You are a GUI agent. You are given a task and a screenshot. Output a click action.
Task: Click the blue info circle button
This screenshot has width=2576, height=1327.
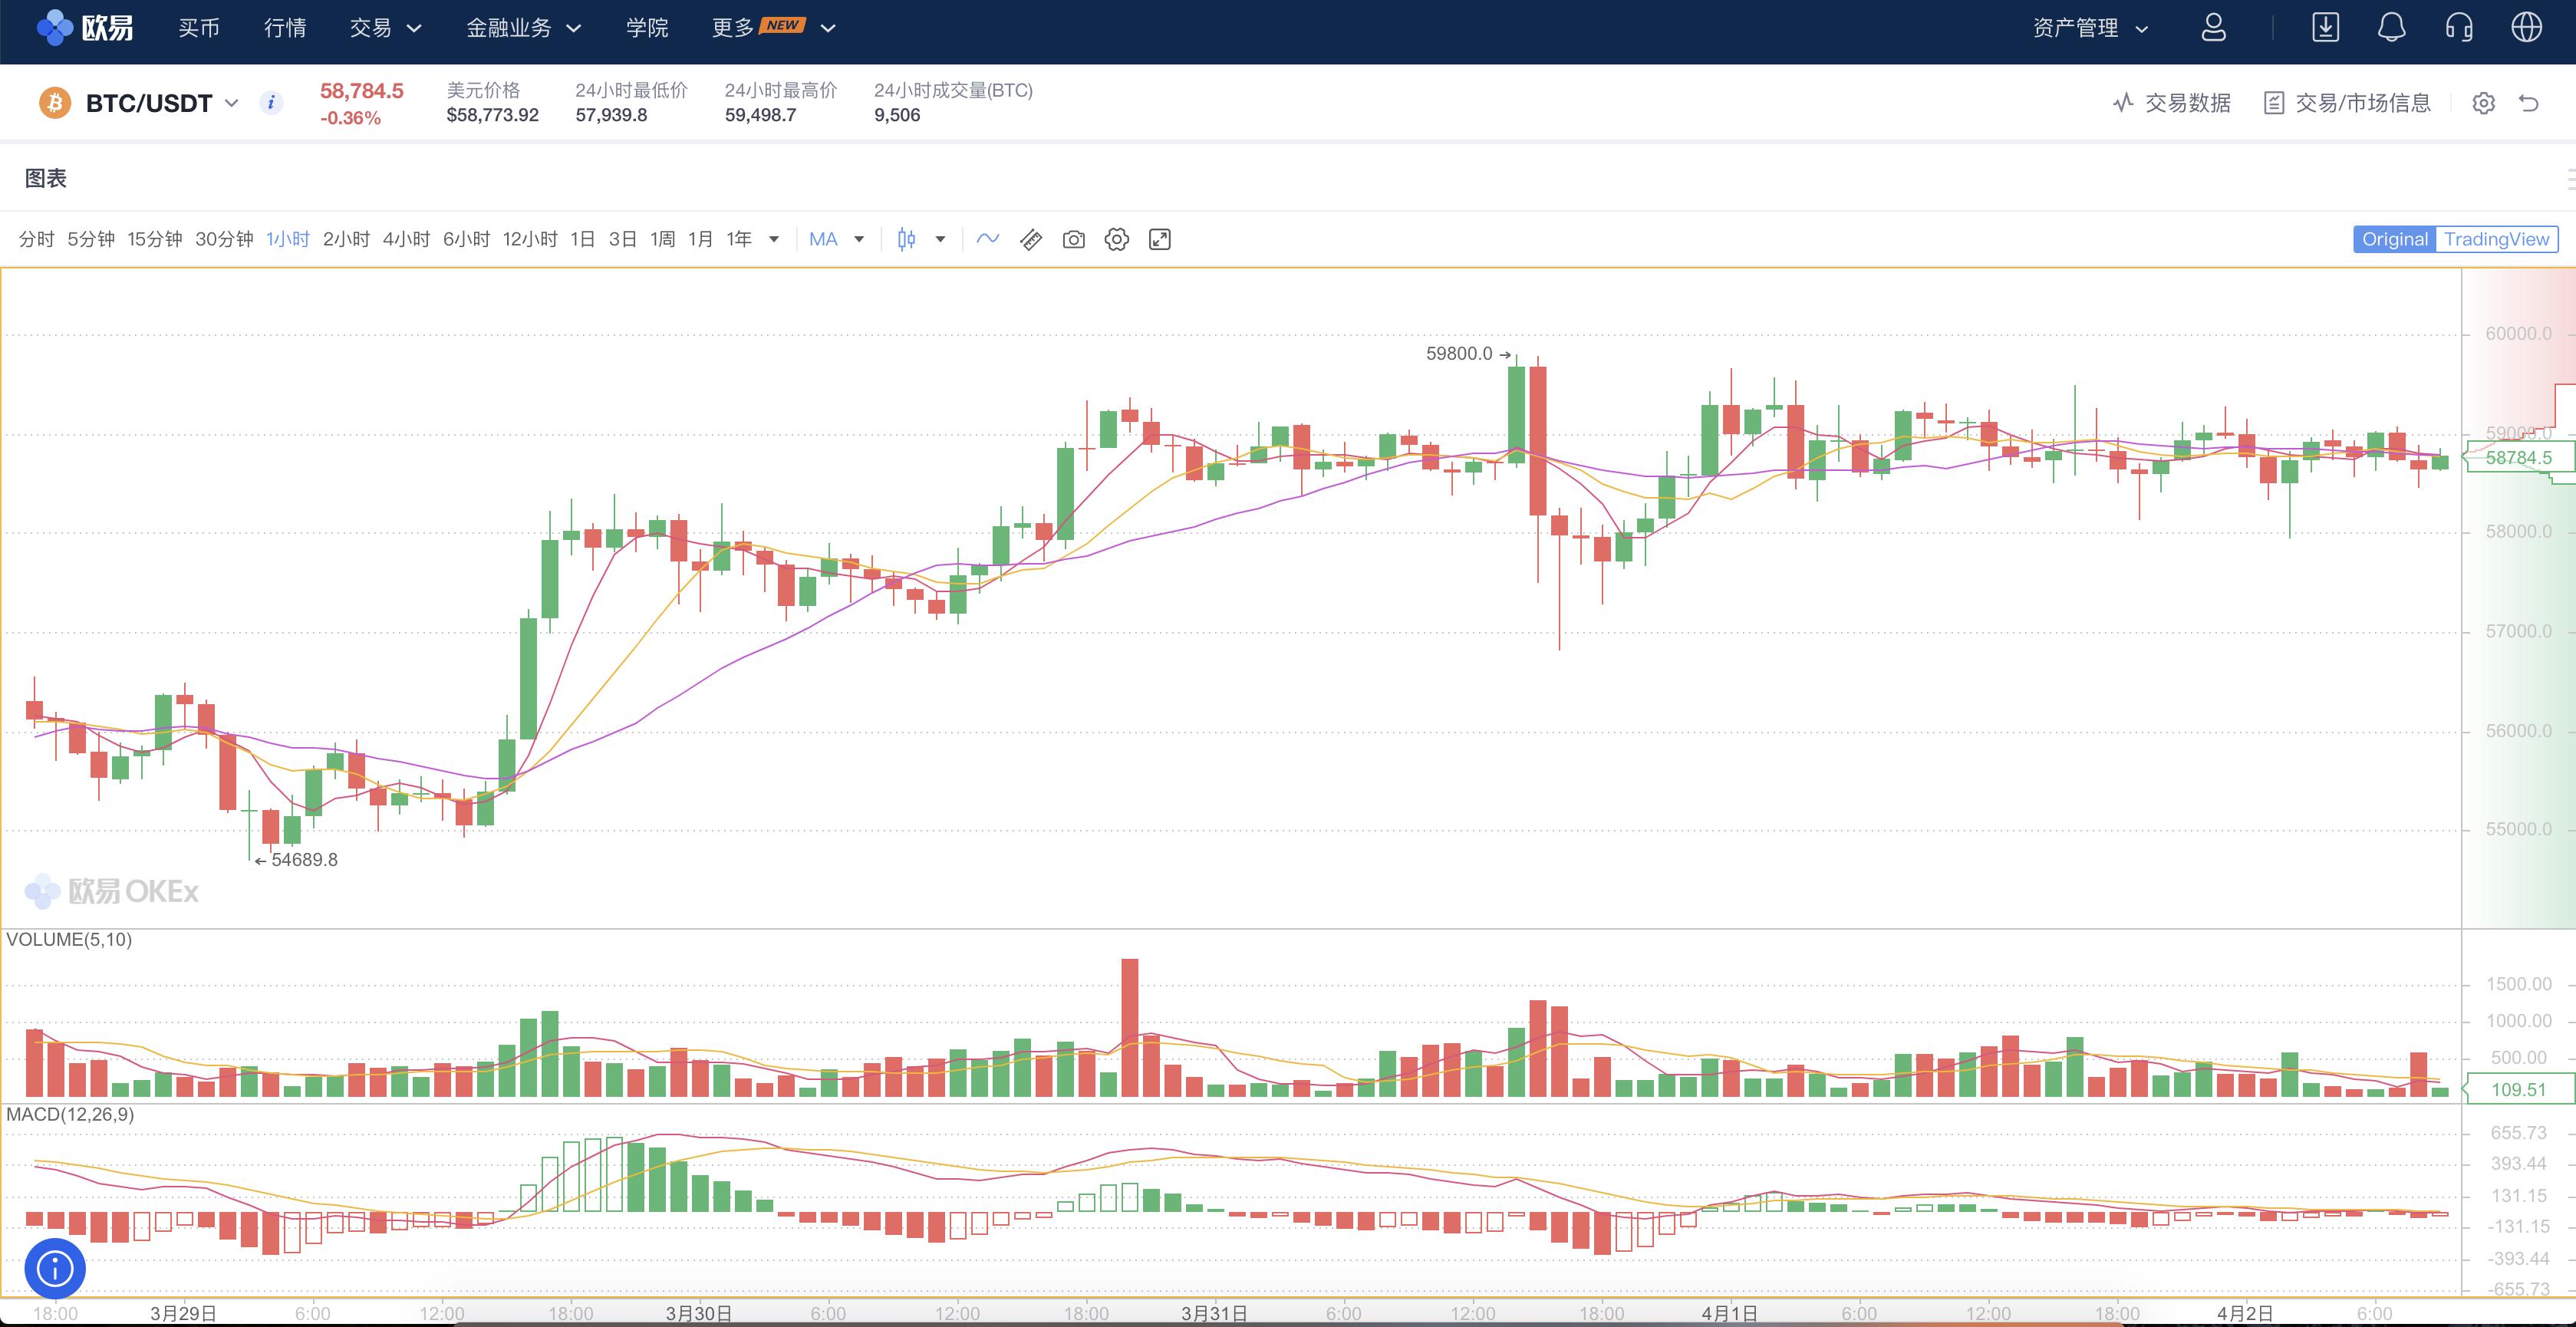point(55,1269)
